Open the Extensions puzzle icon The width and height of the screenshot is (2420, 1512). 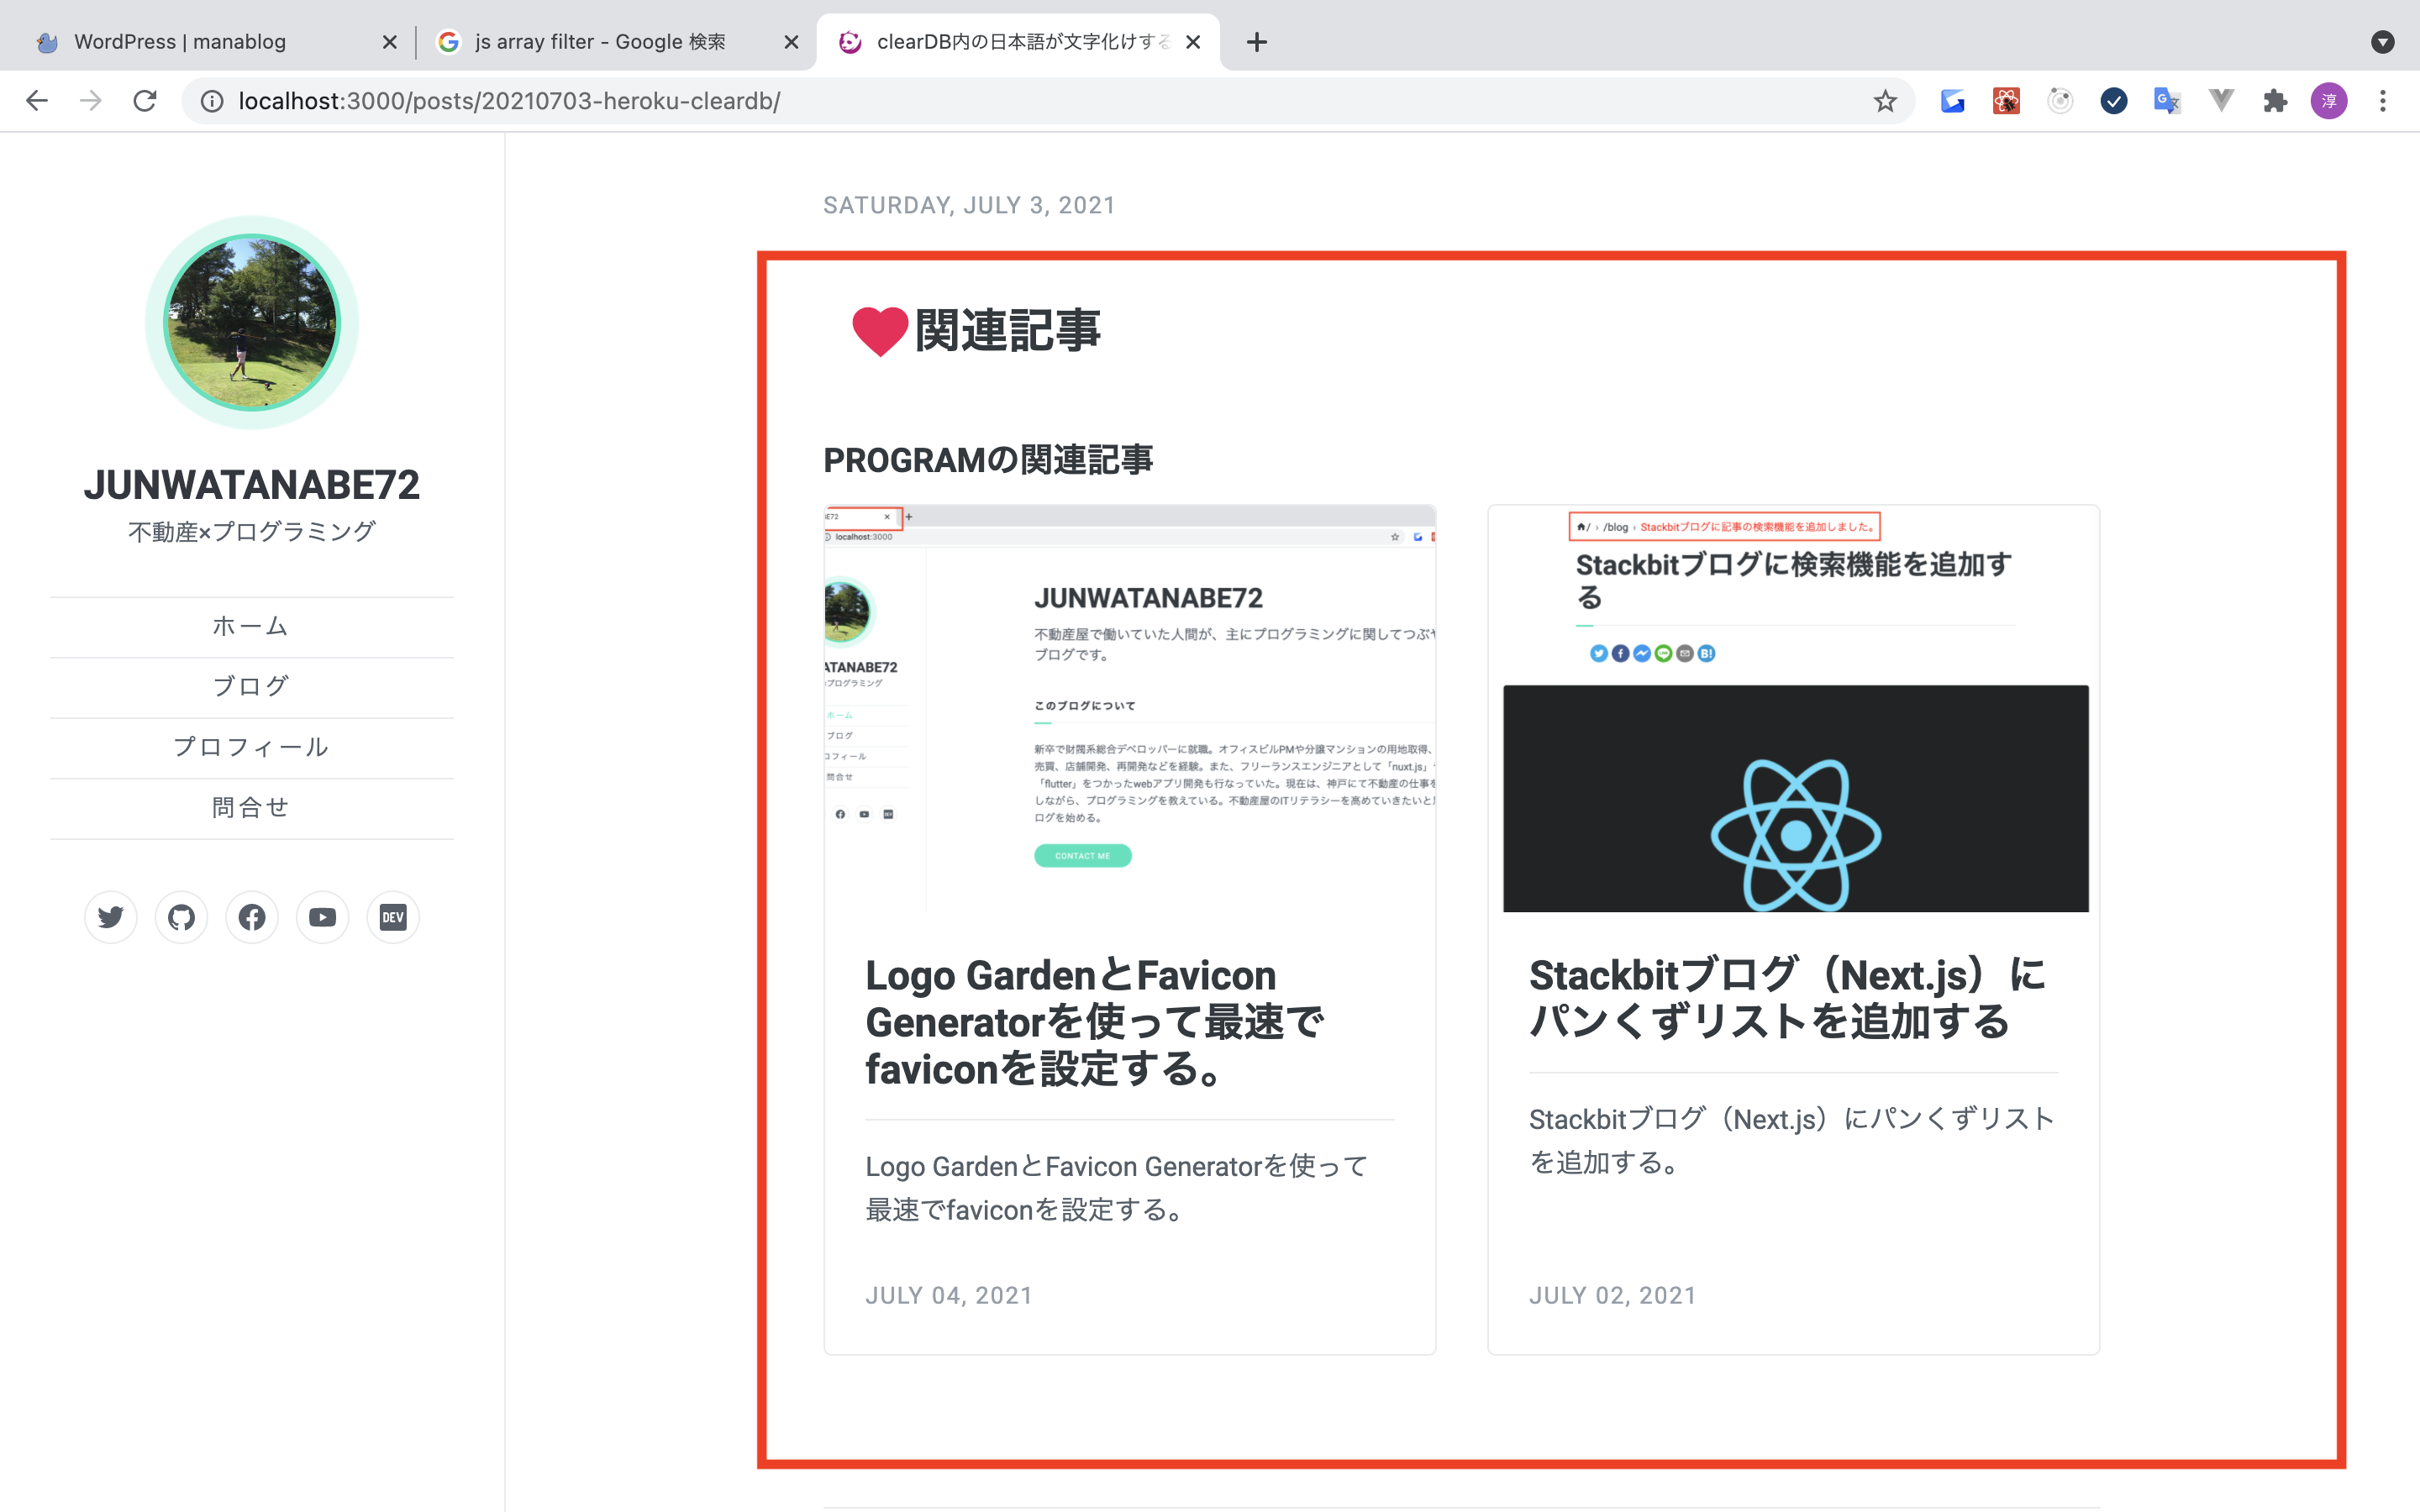pyautogui.click(x=2275, y=101)
